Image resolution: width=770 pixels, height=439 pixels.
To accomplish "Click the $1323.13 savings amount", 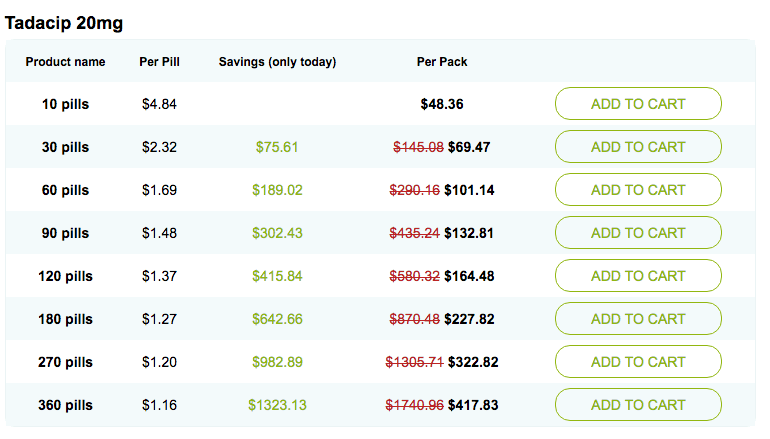I will [x=277, y=405].
